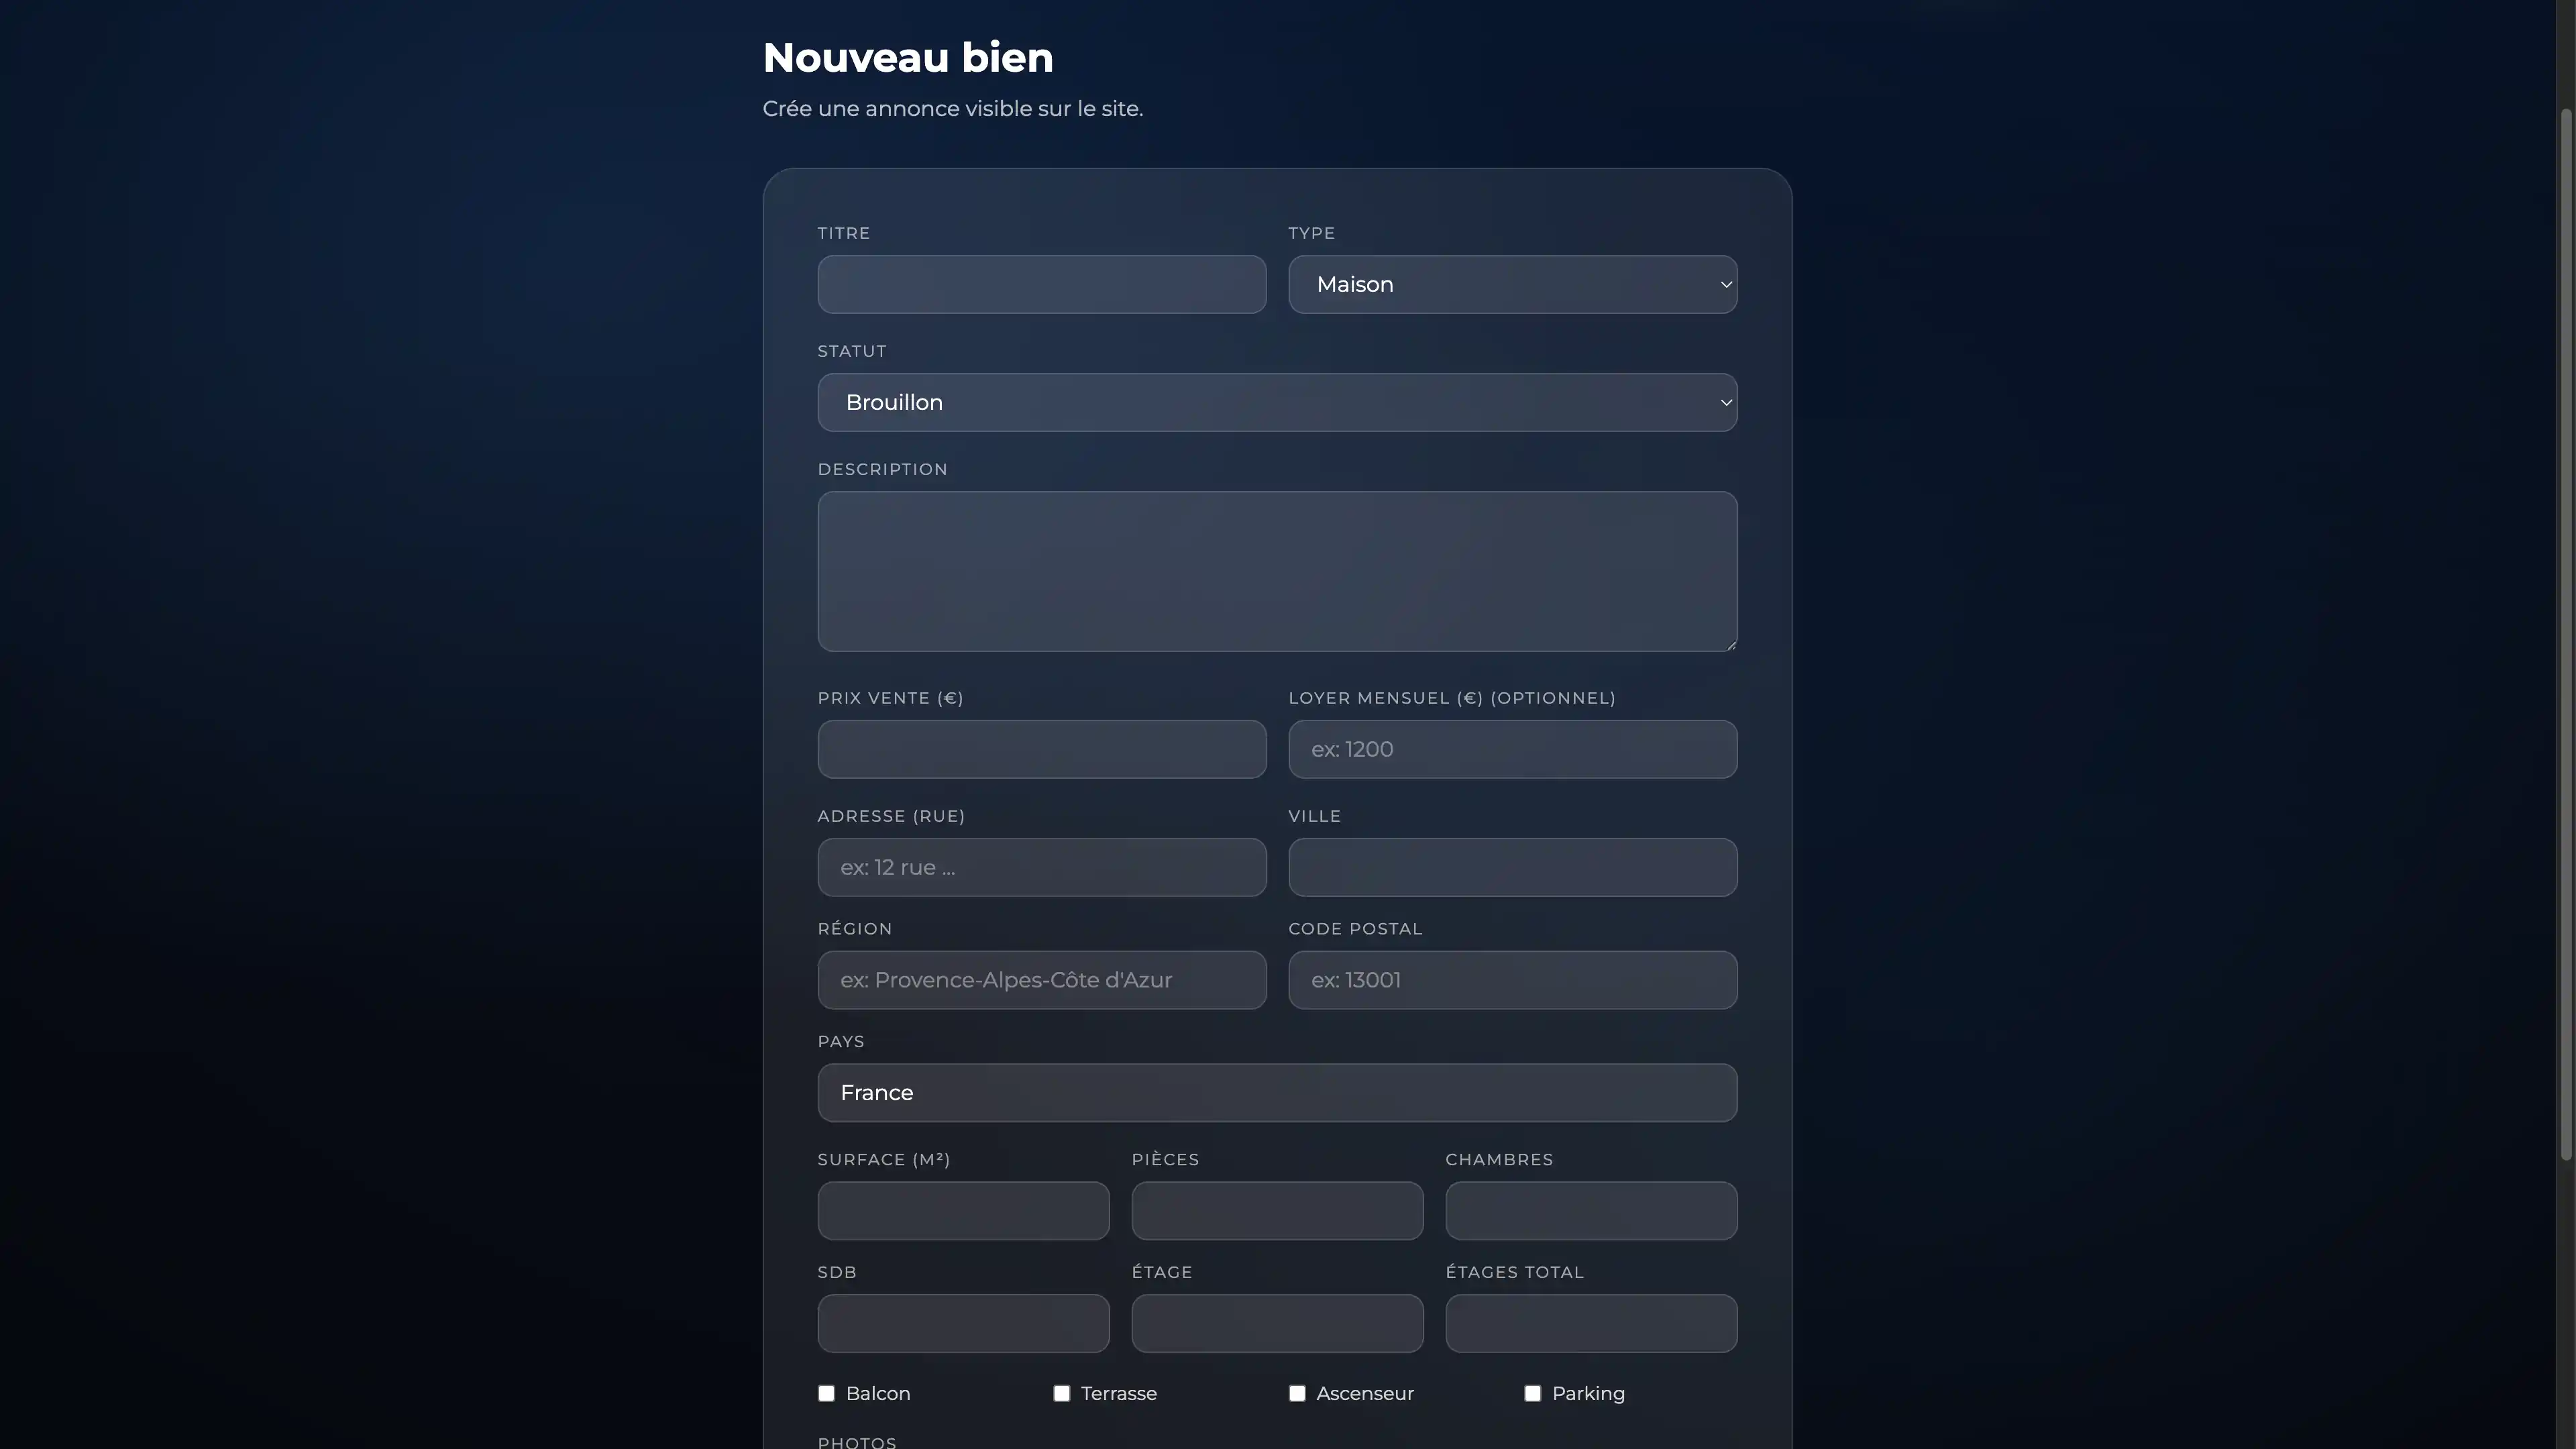Image resolution: width=2576 pixels, height=1449 pixels.
Task: Expand the Statut dropdown set to Brouillon
Action: [x=1277, y=402]
